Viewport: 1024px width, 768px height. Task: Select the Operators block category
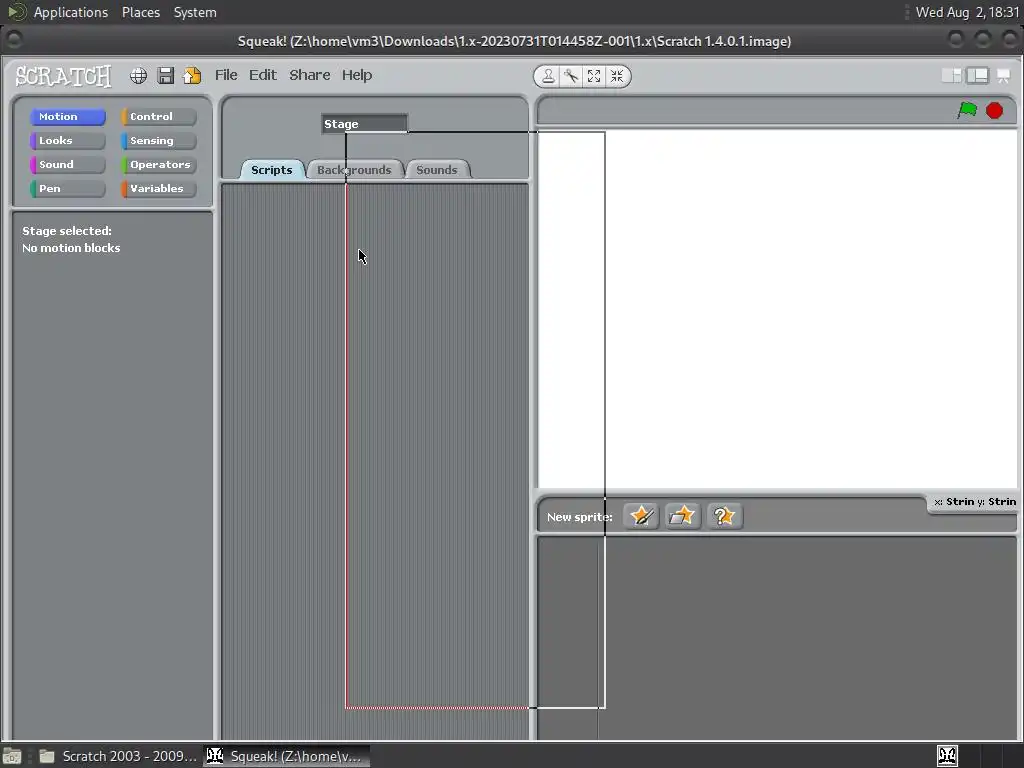tap(159, 165)
